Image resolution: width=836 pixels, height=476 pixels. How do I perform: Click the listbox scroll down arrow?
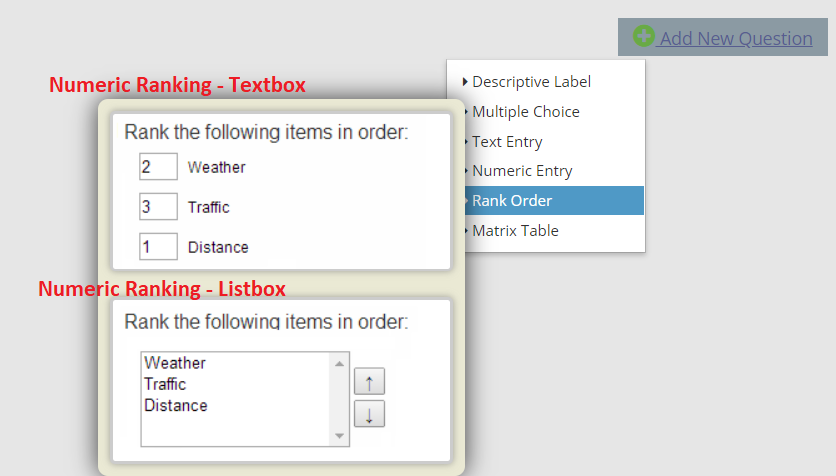[x=340, y=436]
